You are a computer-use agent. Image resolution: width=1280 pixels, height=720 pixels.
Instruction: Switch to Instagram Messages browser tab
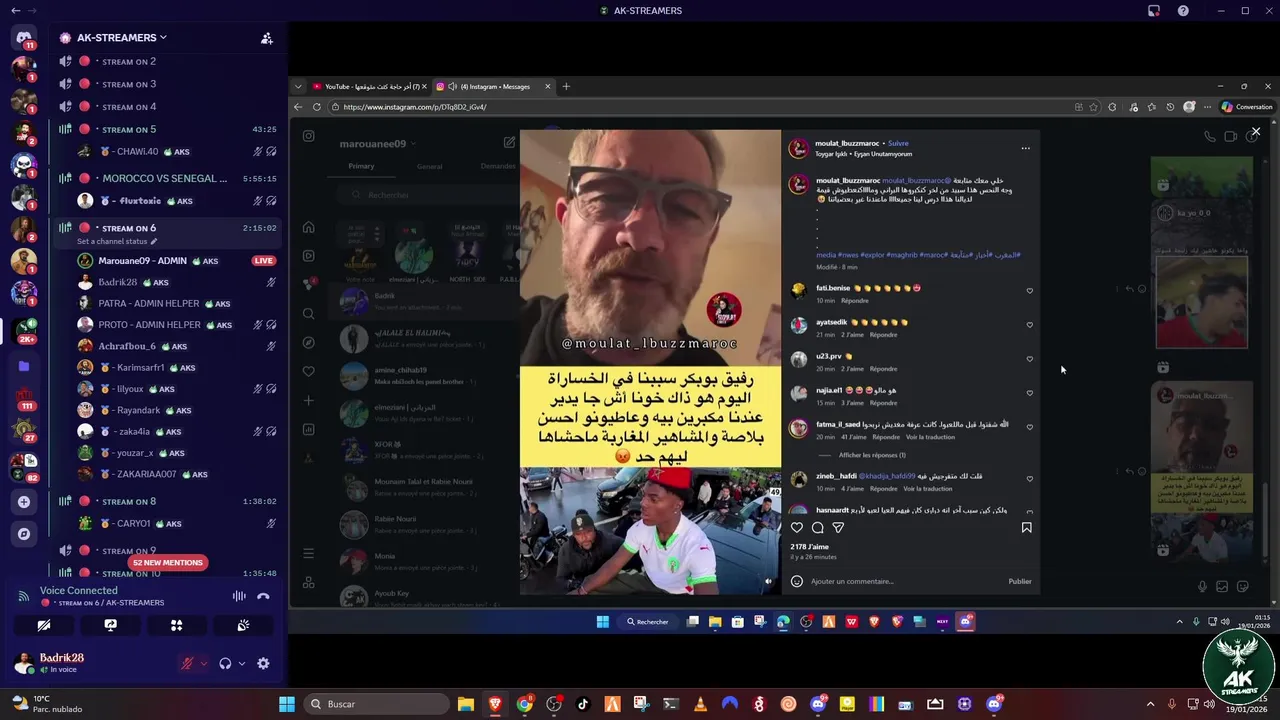click(x=493, y=87)
